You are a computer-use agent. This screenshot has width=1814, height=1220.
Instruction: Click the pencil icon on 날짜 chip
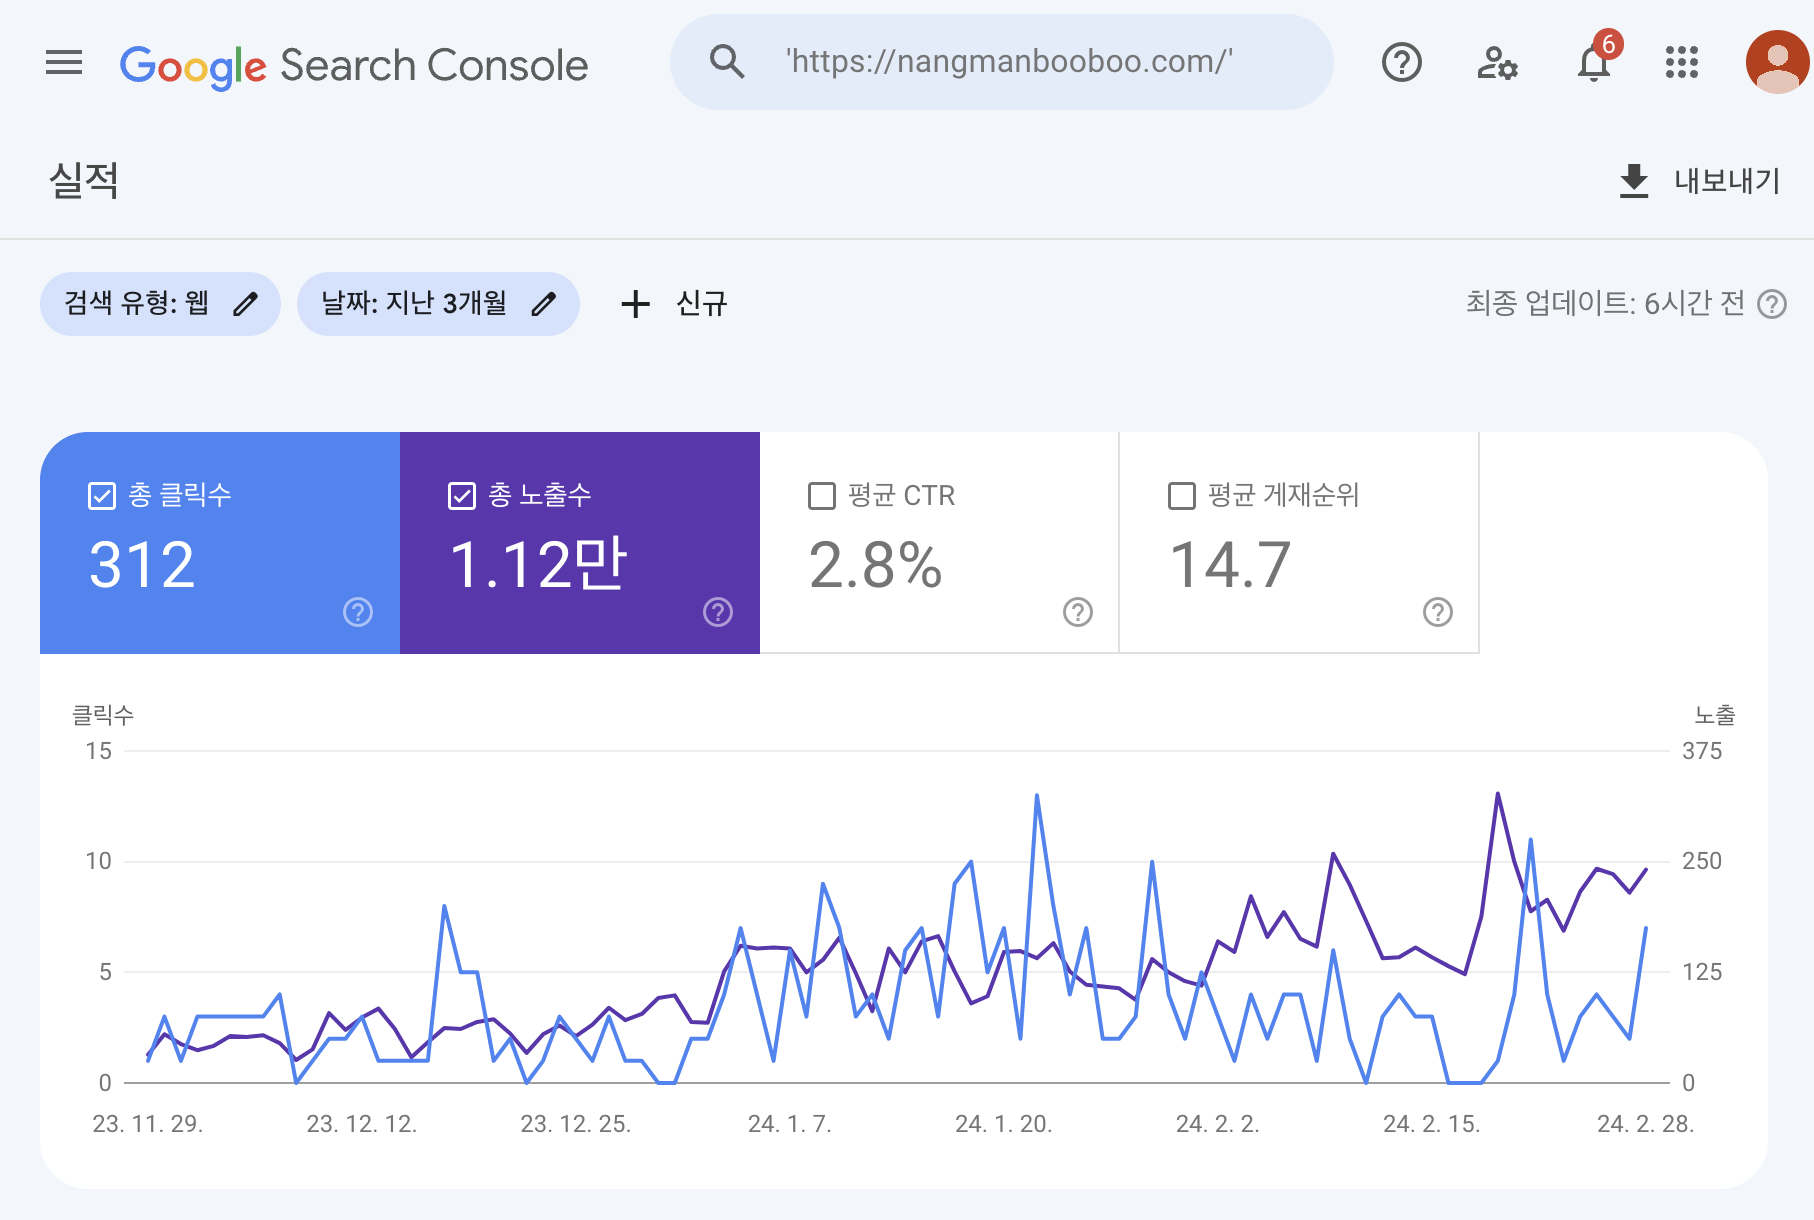544,304
